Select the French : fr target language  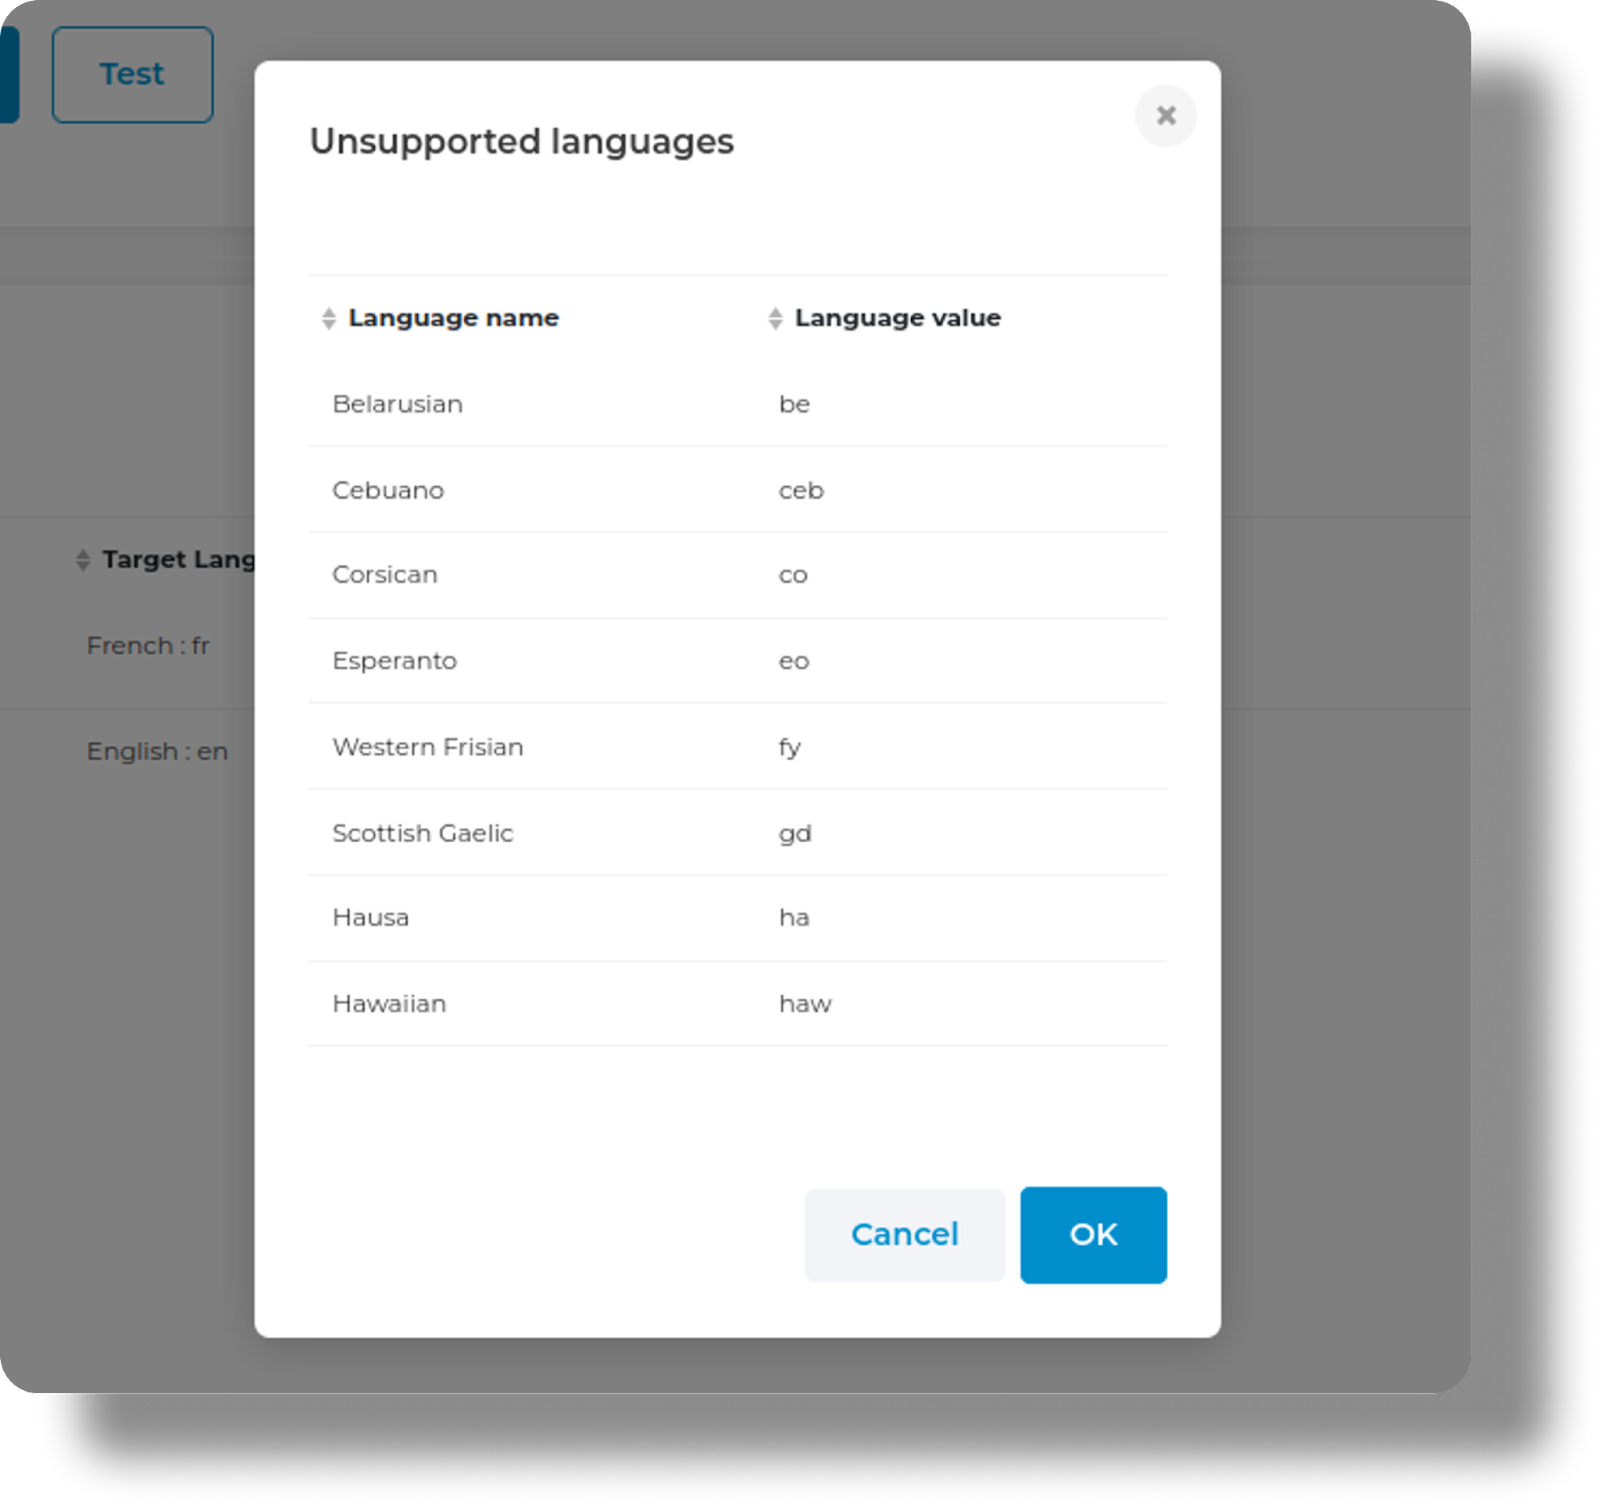(x=148, y=646)
